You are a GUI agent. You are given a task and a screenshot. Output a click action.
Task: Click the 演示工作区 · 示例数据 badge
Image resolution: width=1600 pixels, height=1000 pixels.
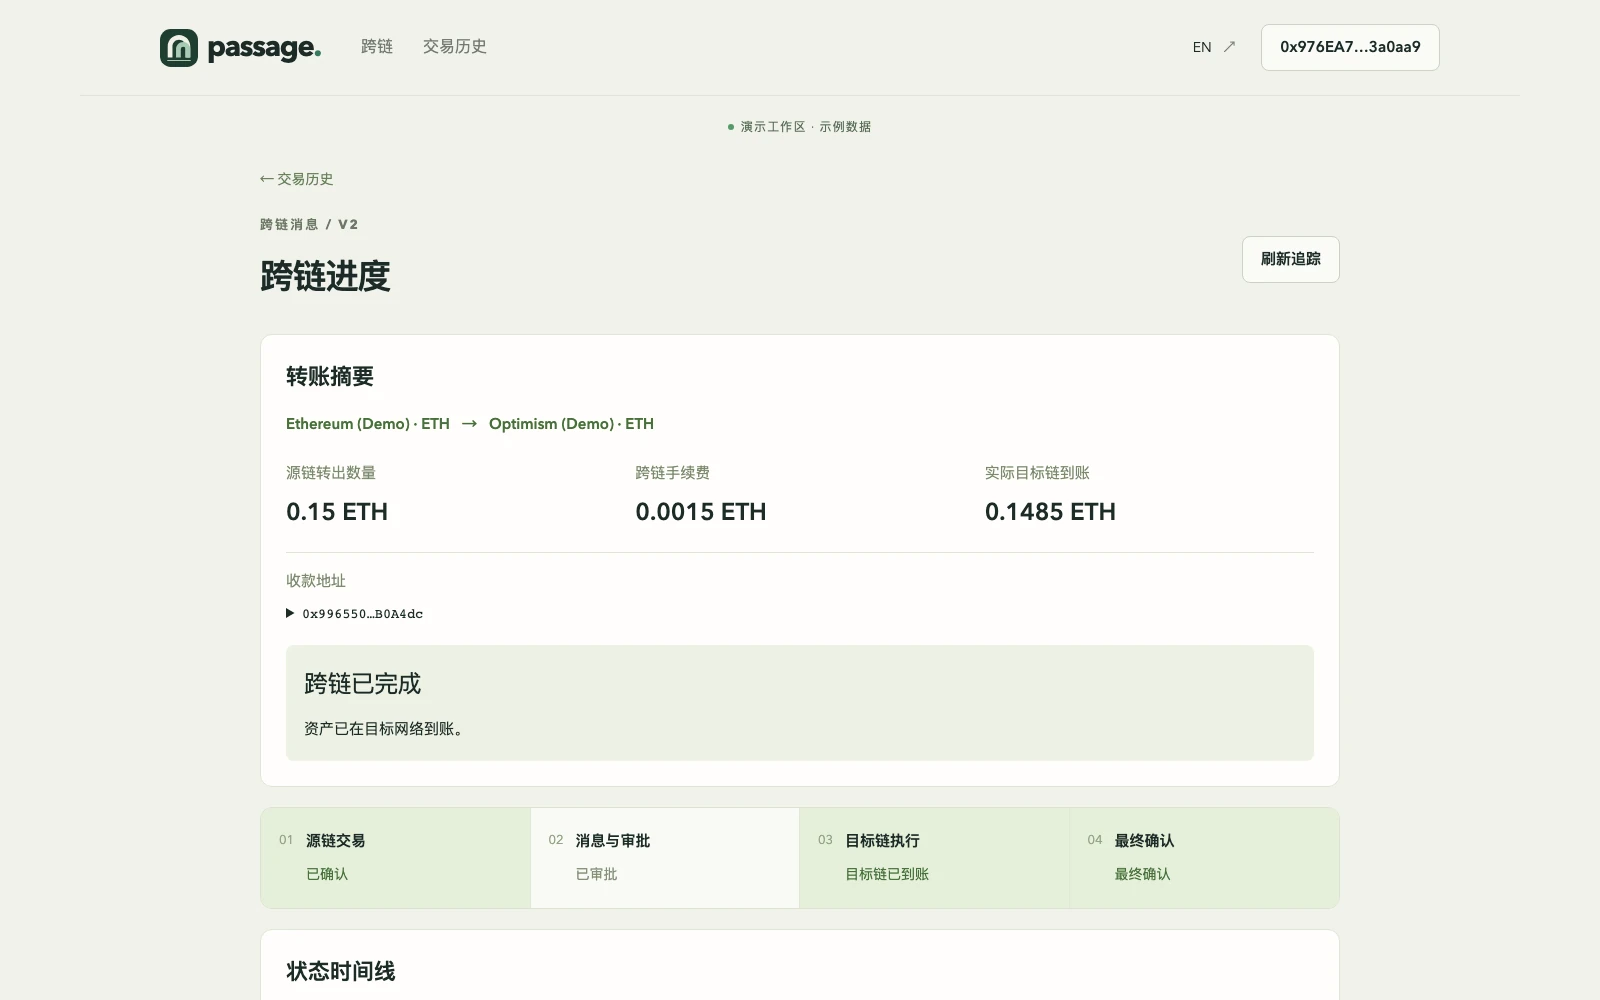pos(800,127)
